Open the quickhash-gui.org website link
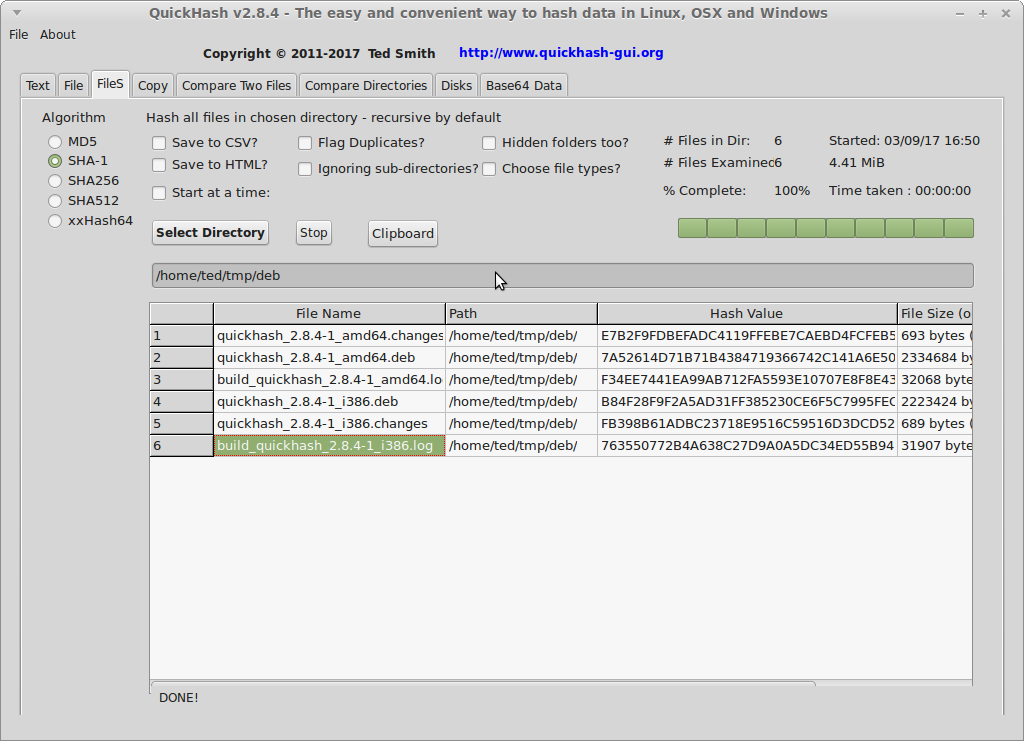This screenshot has height=741, width=1024. (x=561, y=52)
